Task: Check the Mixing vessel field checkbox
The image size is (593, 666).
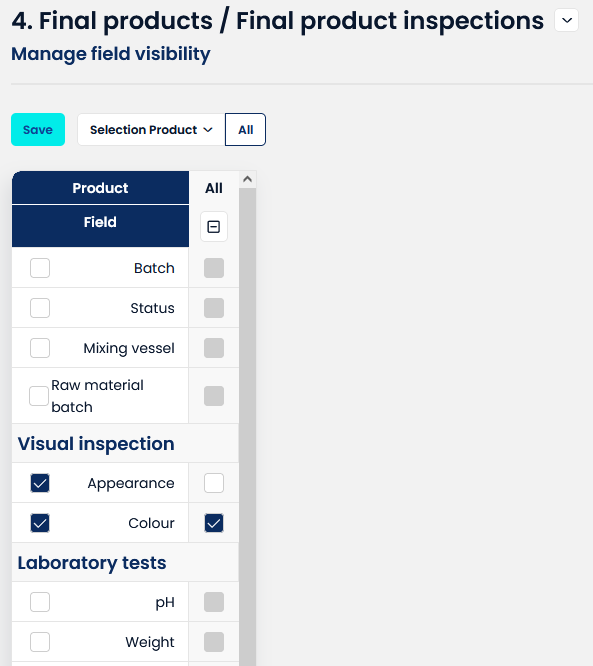Action: pos(40,348)
